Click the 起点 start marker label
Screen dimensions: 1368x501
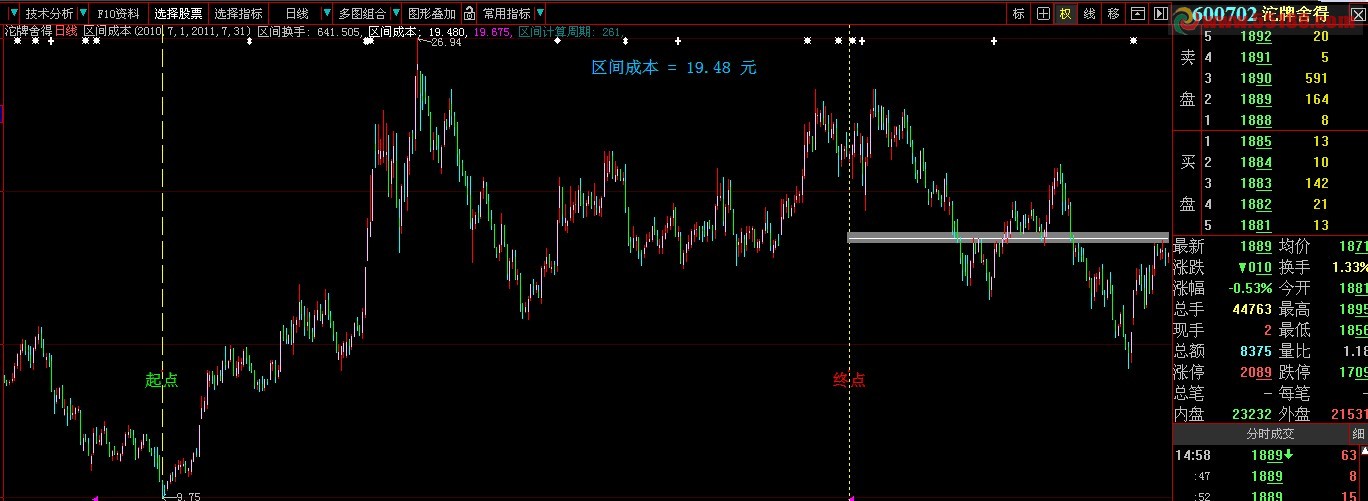[x=161, y=380]
